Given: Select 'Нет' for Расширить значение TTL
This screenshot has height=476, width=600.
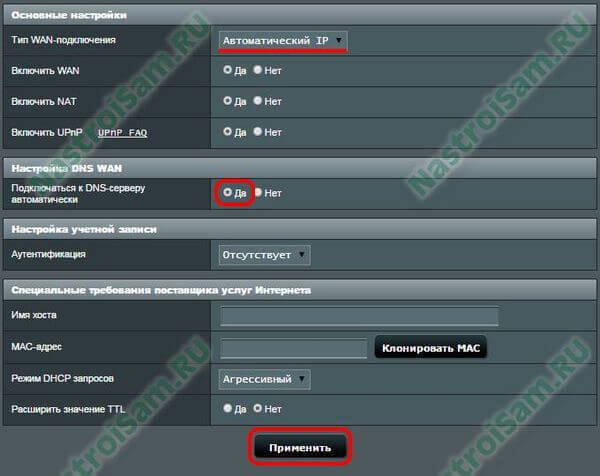Looking at the screenshot, I should tap(258, 408).
